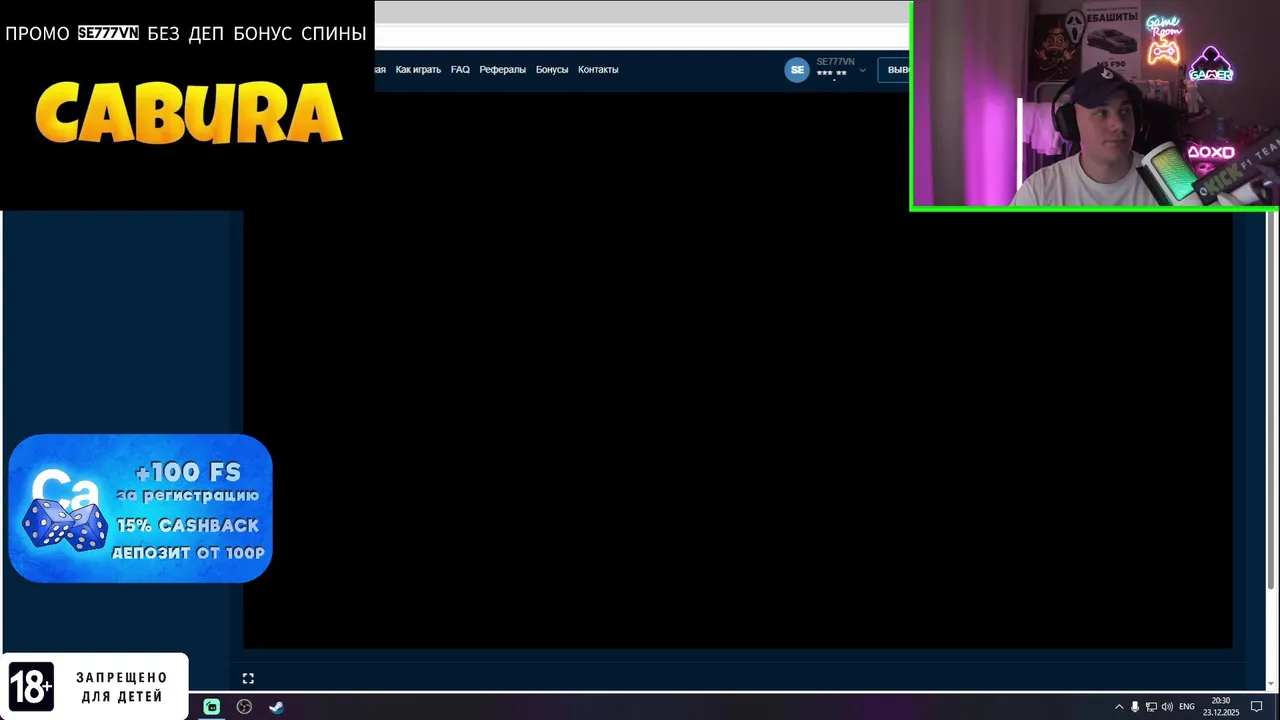Screen dimensions: 1280x720
Task: Click the fullscreen icon below the game
Action: coord(248,678)
